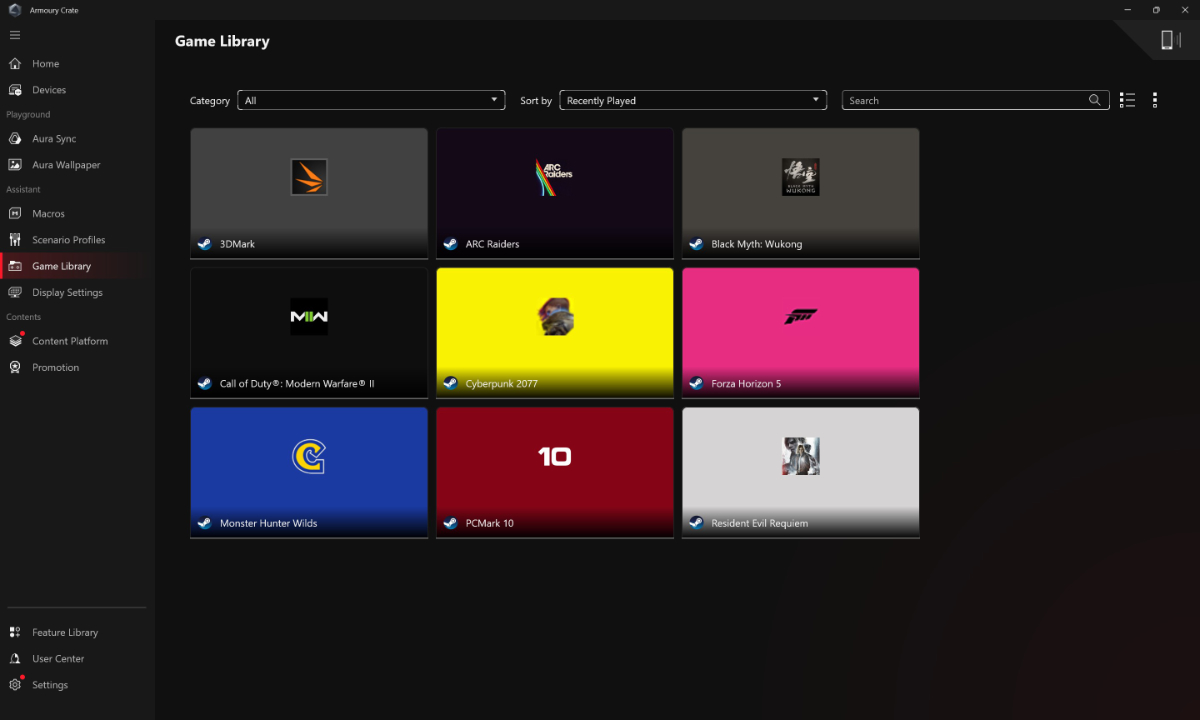1200x720 pixels.
Task: Click the Feature Library icon
Action: tap(15, 633)
